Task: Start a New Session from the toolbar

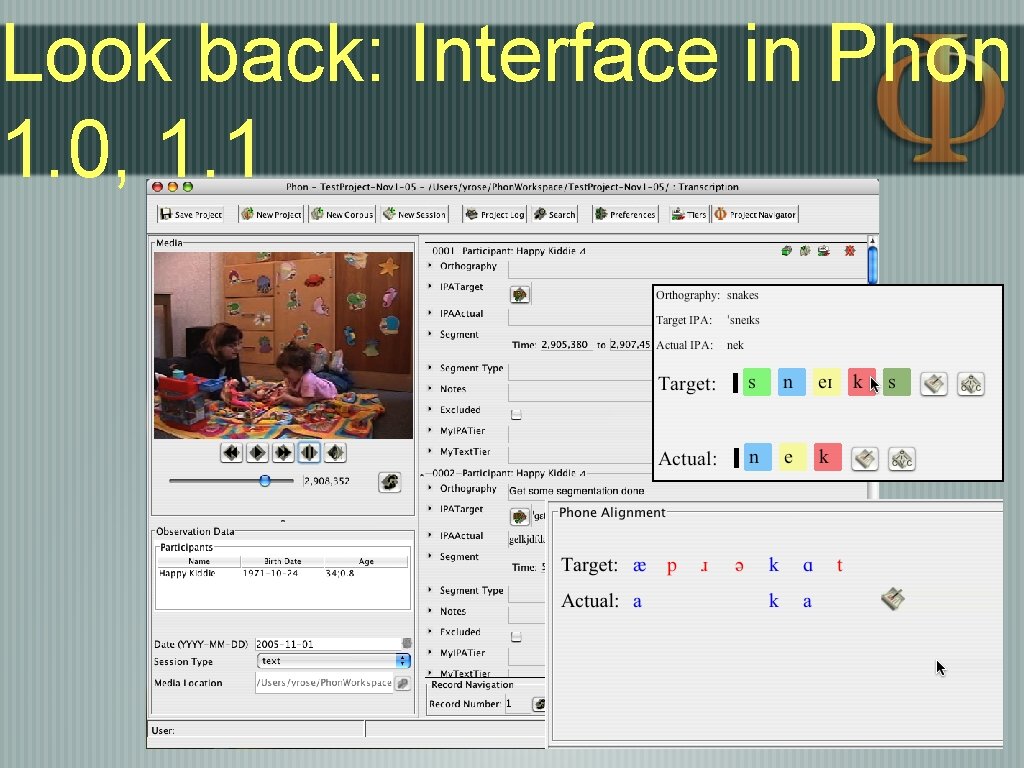Action: pos(415,214)
